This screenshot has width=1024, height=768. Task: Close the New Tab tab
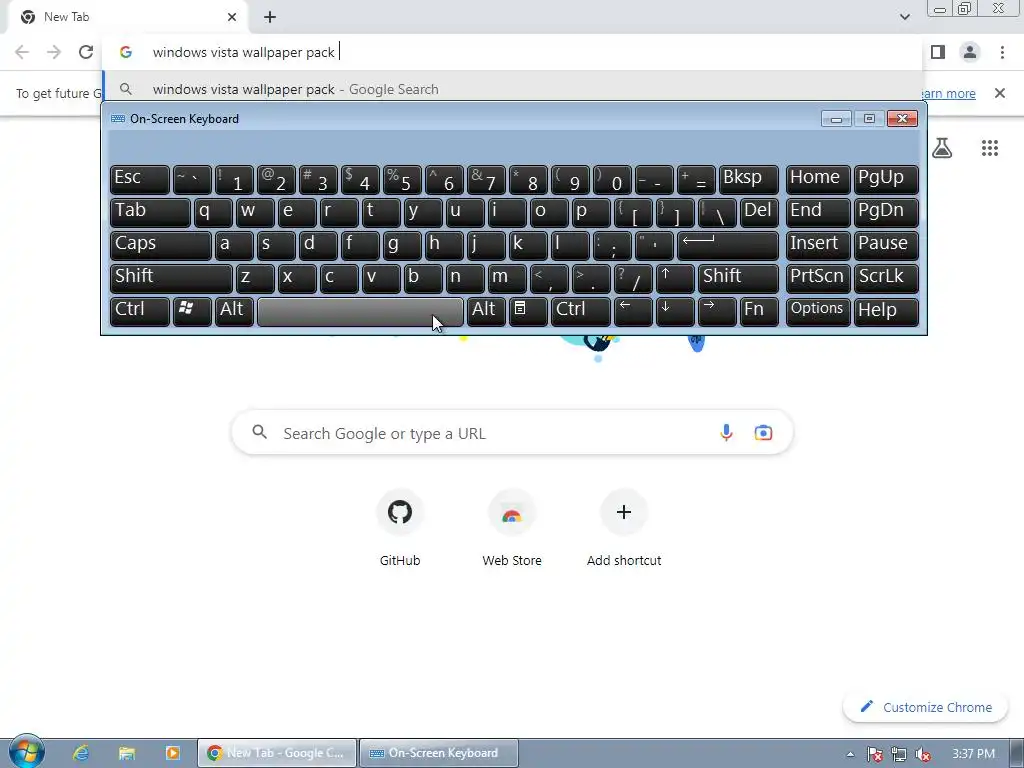point(232,17)
